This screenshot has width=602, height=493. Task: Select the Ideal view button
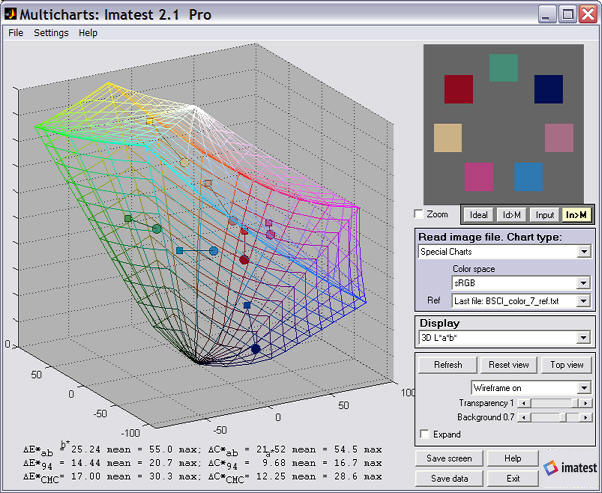tap(478, 215)
